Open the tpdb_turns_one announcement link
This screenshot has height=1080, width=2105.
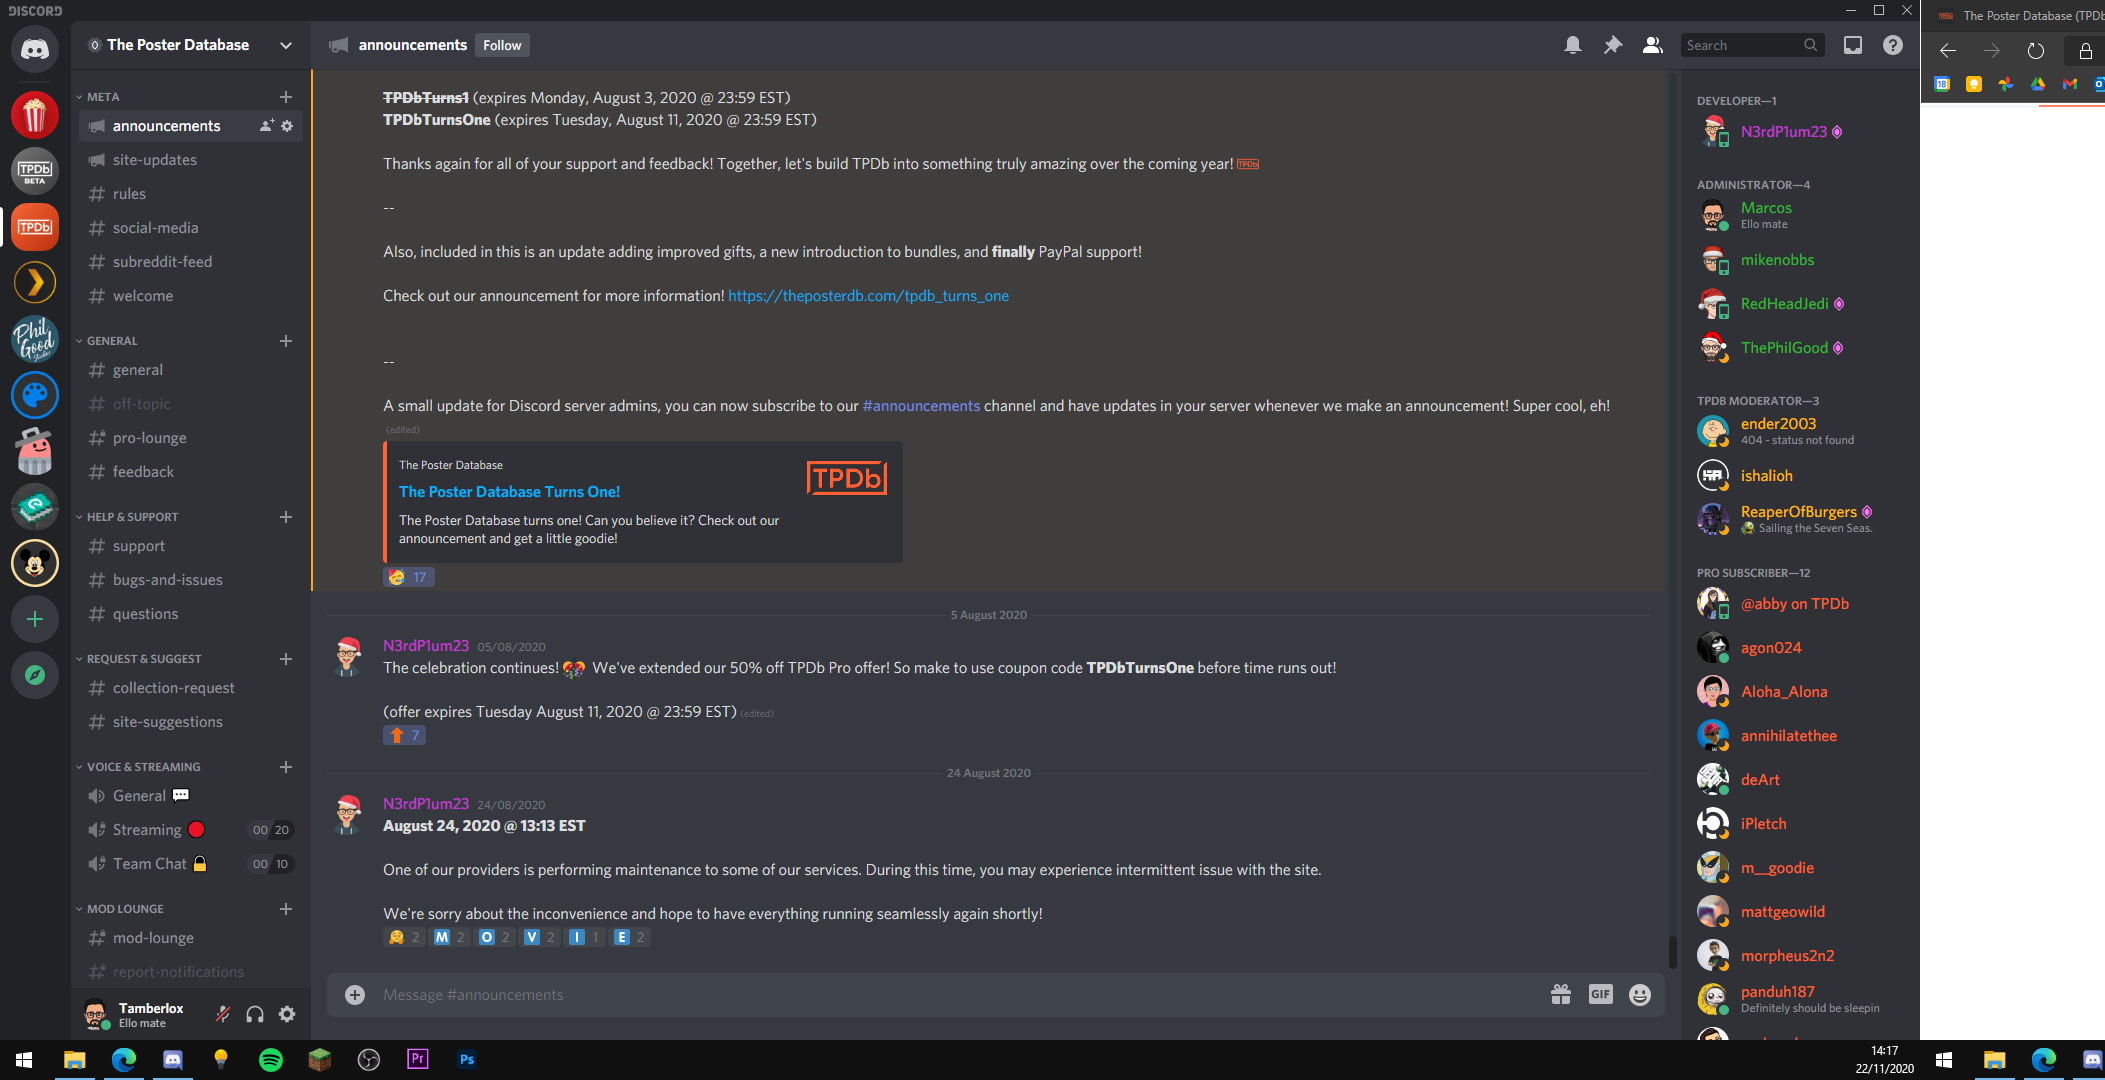868,296
